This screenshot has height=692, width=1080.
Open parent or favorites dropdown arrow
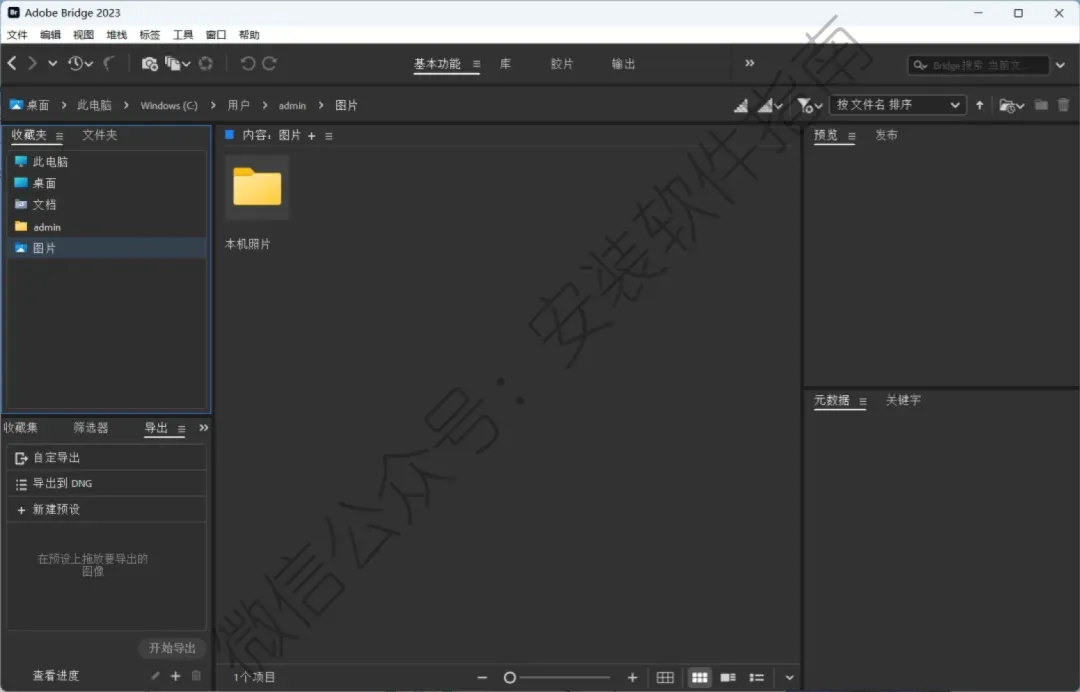(x=52, y=63)
